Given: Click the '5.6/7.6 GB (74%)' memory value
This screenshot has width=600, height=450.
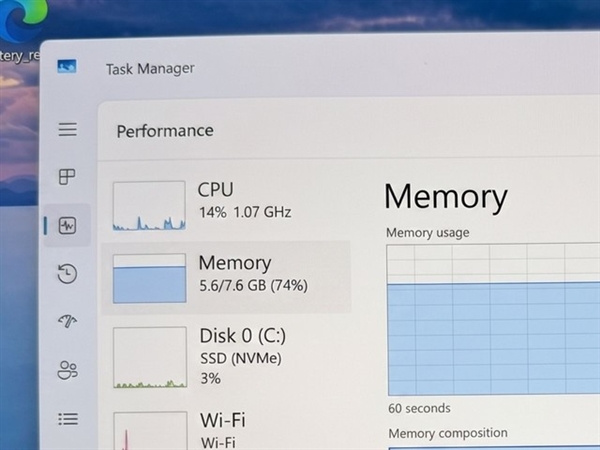Looking at the screenshot, I should [x=253, y=285].
